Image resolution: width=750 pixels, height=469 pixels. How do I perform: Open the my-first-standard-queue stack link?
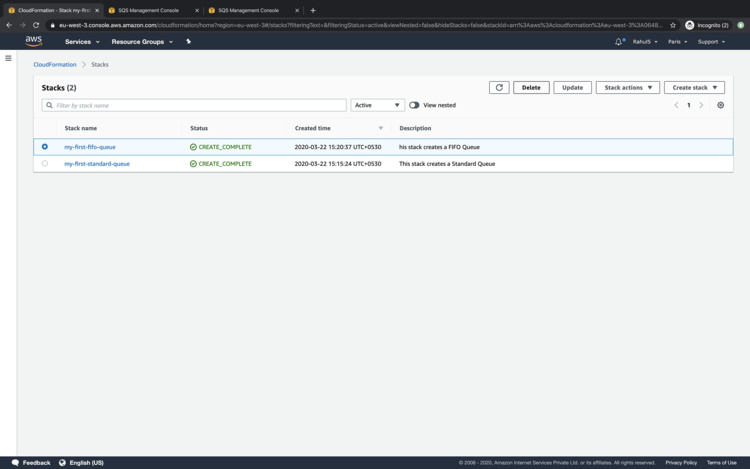pos(97,164)
